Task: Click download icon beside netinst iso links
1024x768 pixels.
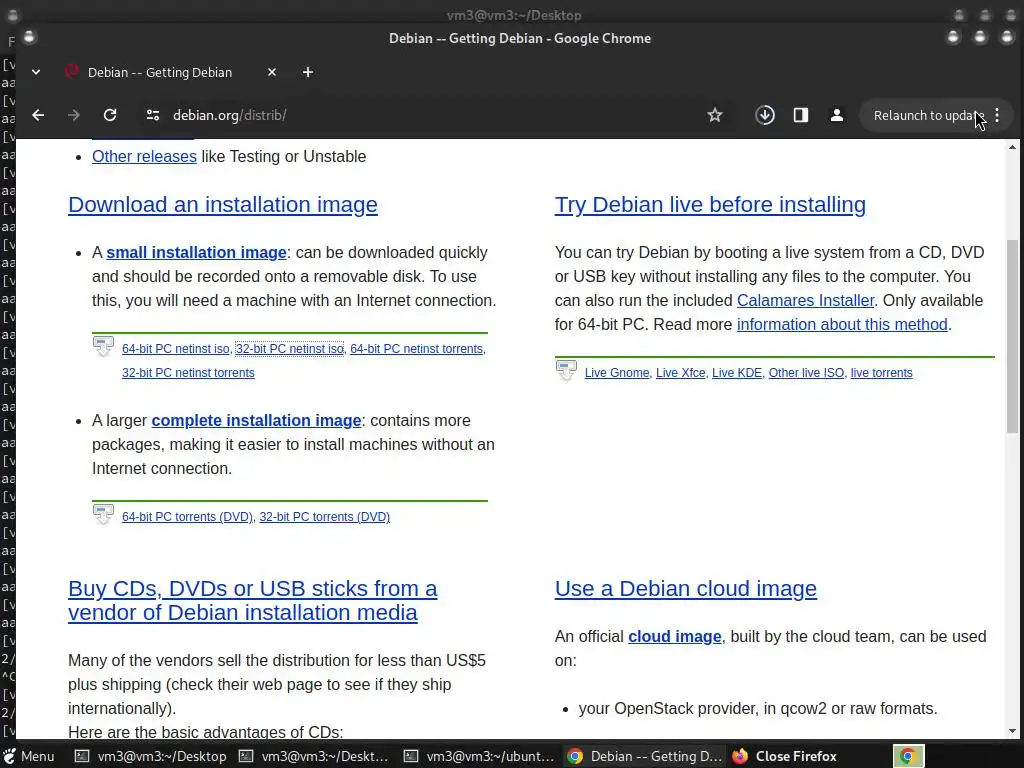Action: pos(103,346)
